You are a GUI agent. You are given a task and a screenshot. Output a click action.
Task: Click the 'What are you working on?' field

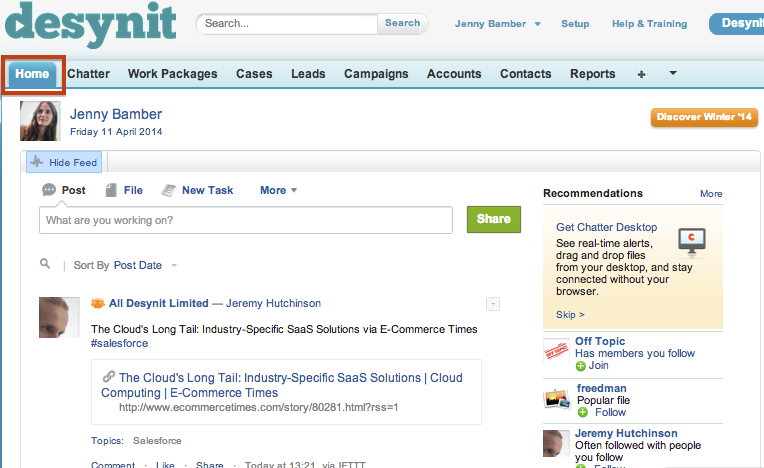tap(246, 220)
